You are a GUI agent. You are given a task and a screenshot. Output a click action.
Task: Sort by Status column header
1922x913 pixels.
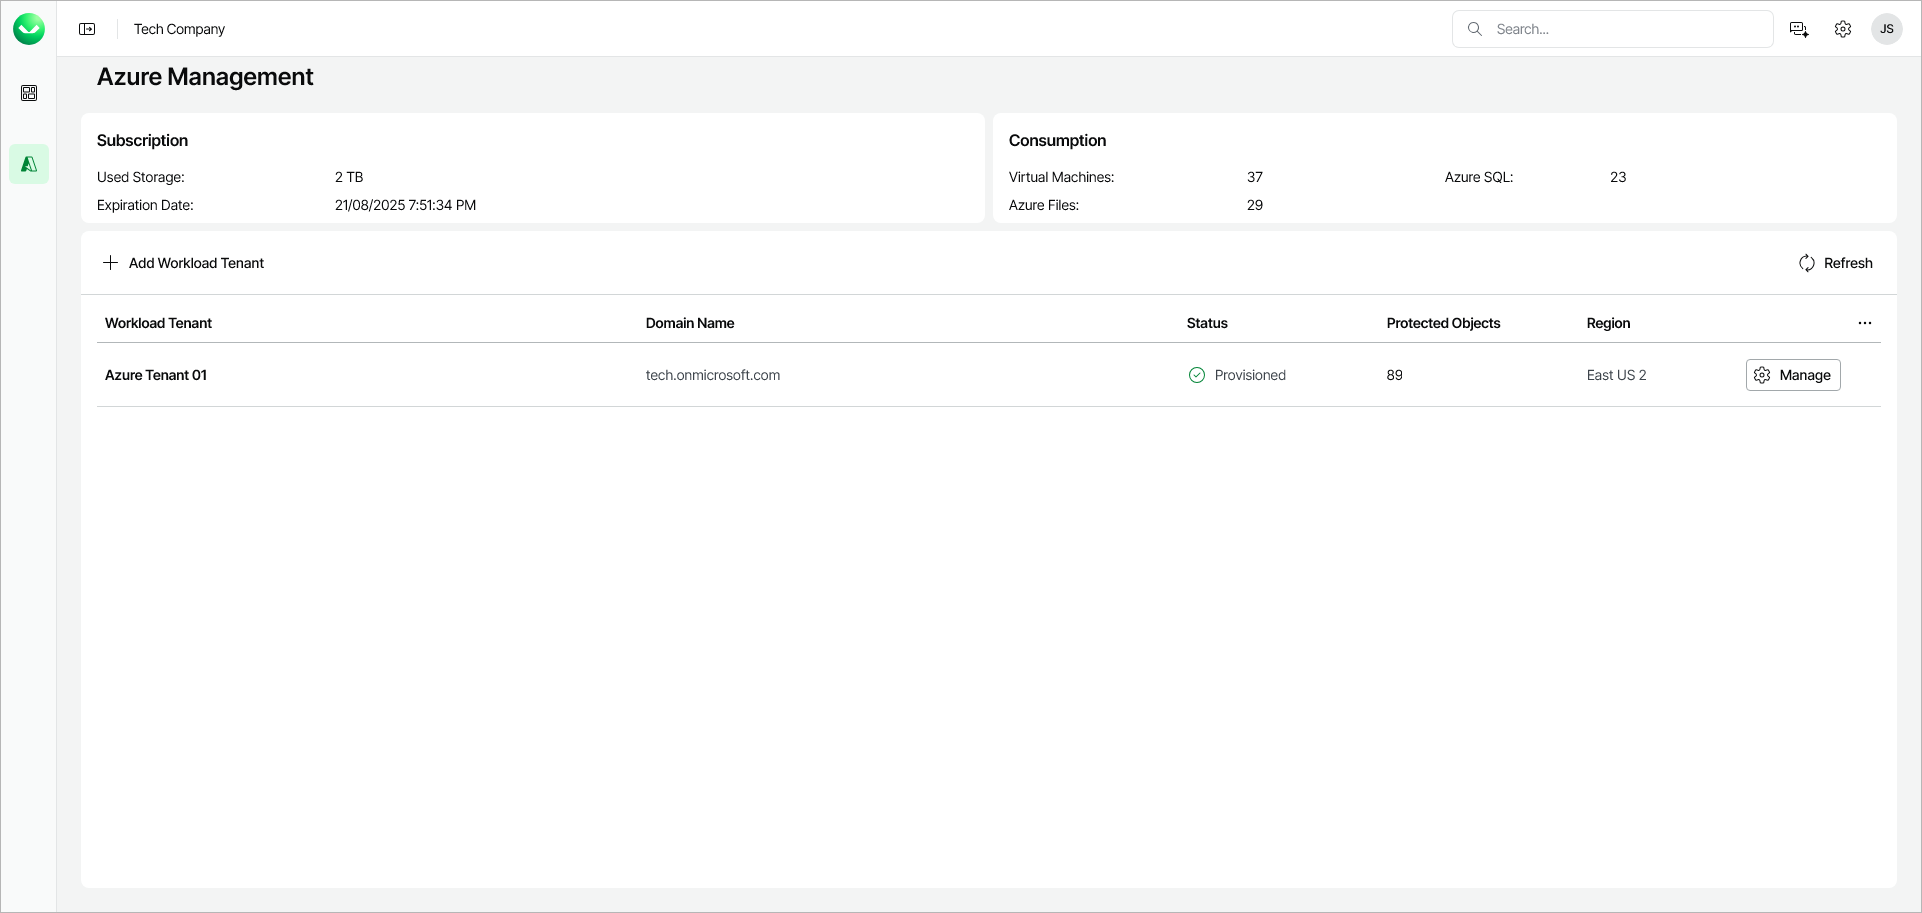pyautogui.click(x=1207, y=323)
